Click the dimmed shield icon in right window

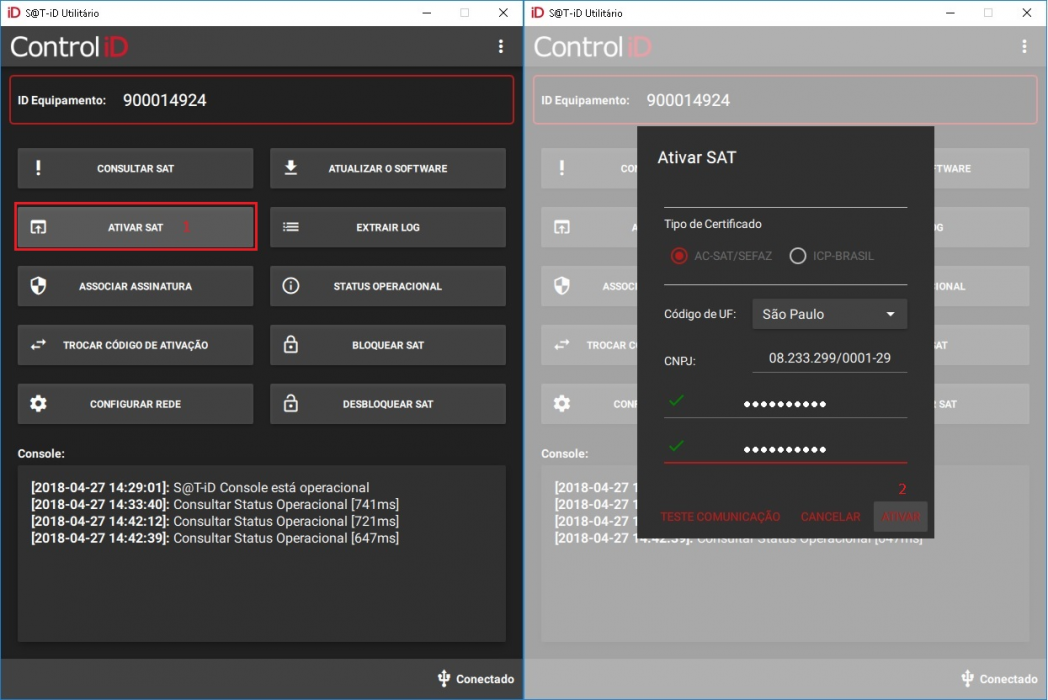[x=561, y=286]
